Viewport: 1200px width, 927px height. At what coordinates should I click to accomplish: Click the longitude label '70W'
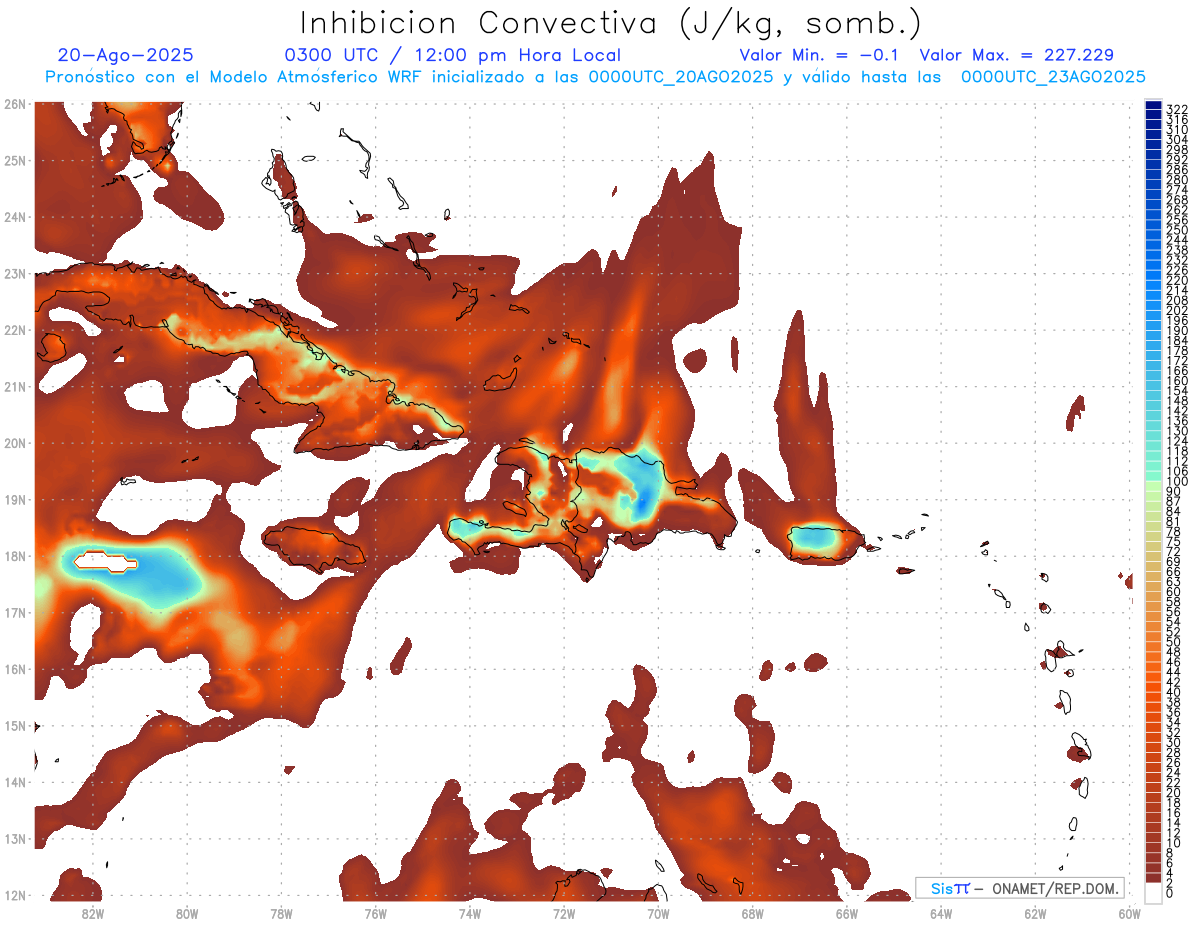658,913
